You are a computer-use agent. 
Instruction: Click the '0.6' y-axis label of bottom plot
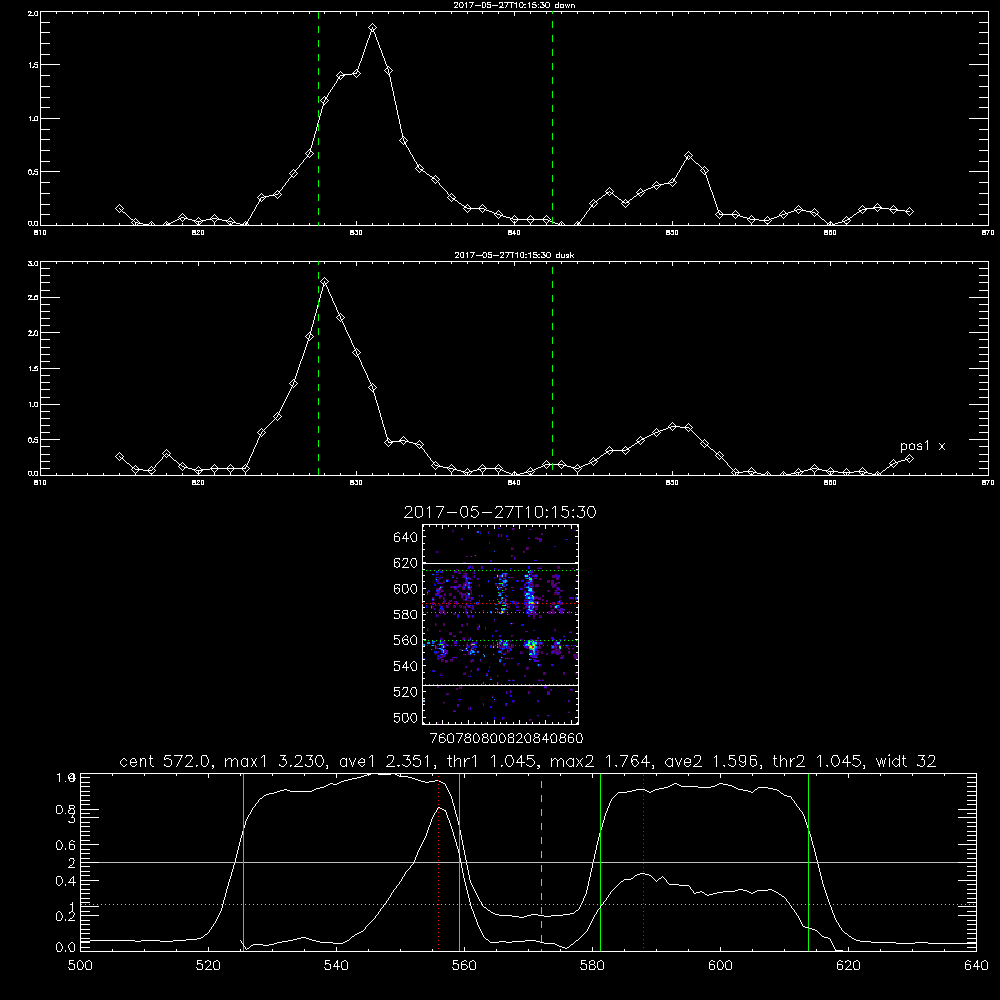(66, 846)
